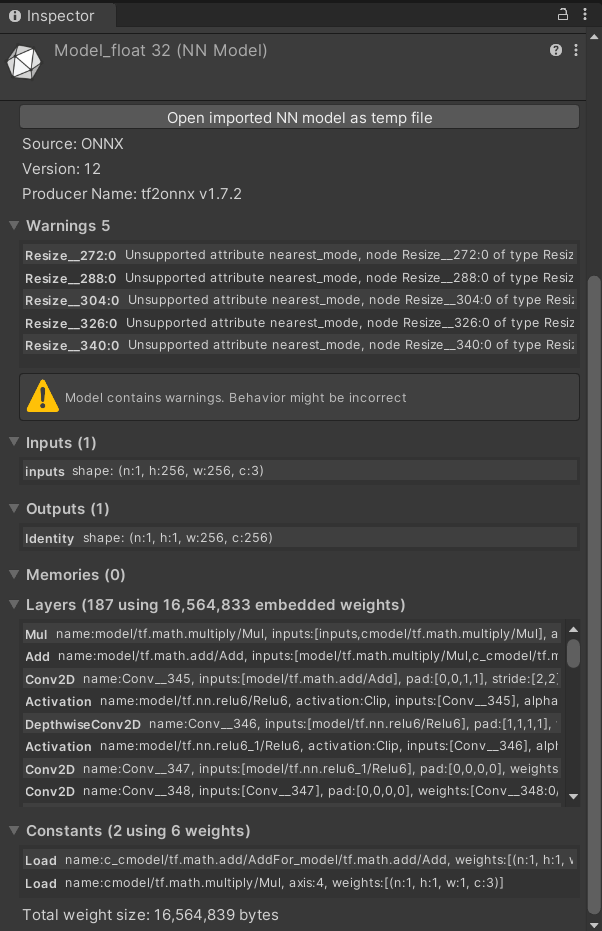Collapse the Memories (0) foldout

pyautogui.click(x=14, y=574)
